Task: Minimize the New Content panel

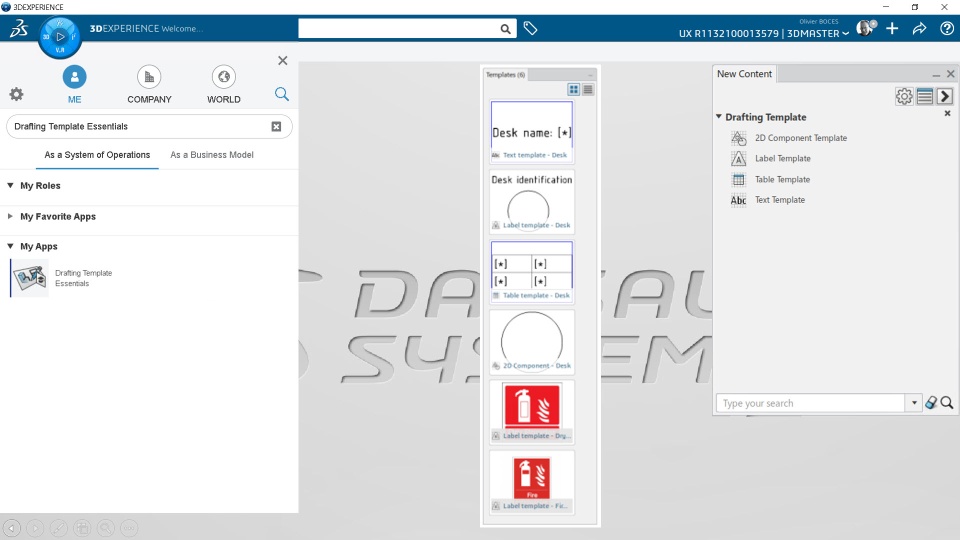Action: pyautogui.click(x=936, y=74)
